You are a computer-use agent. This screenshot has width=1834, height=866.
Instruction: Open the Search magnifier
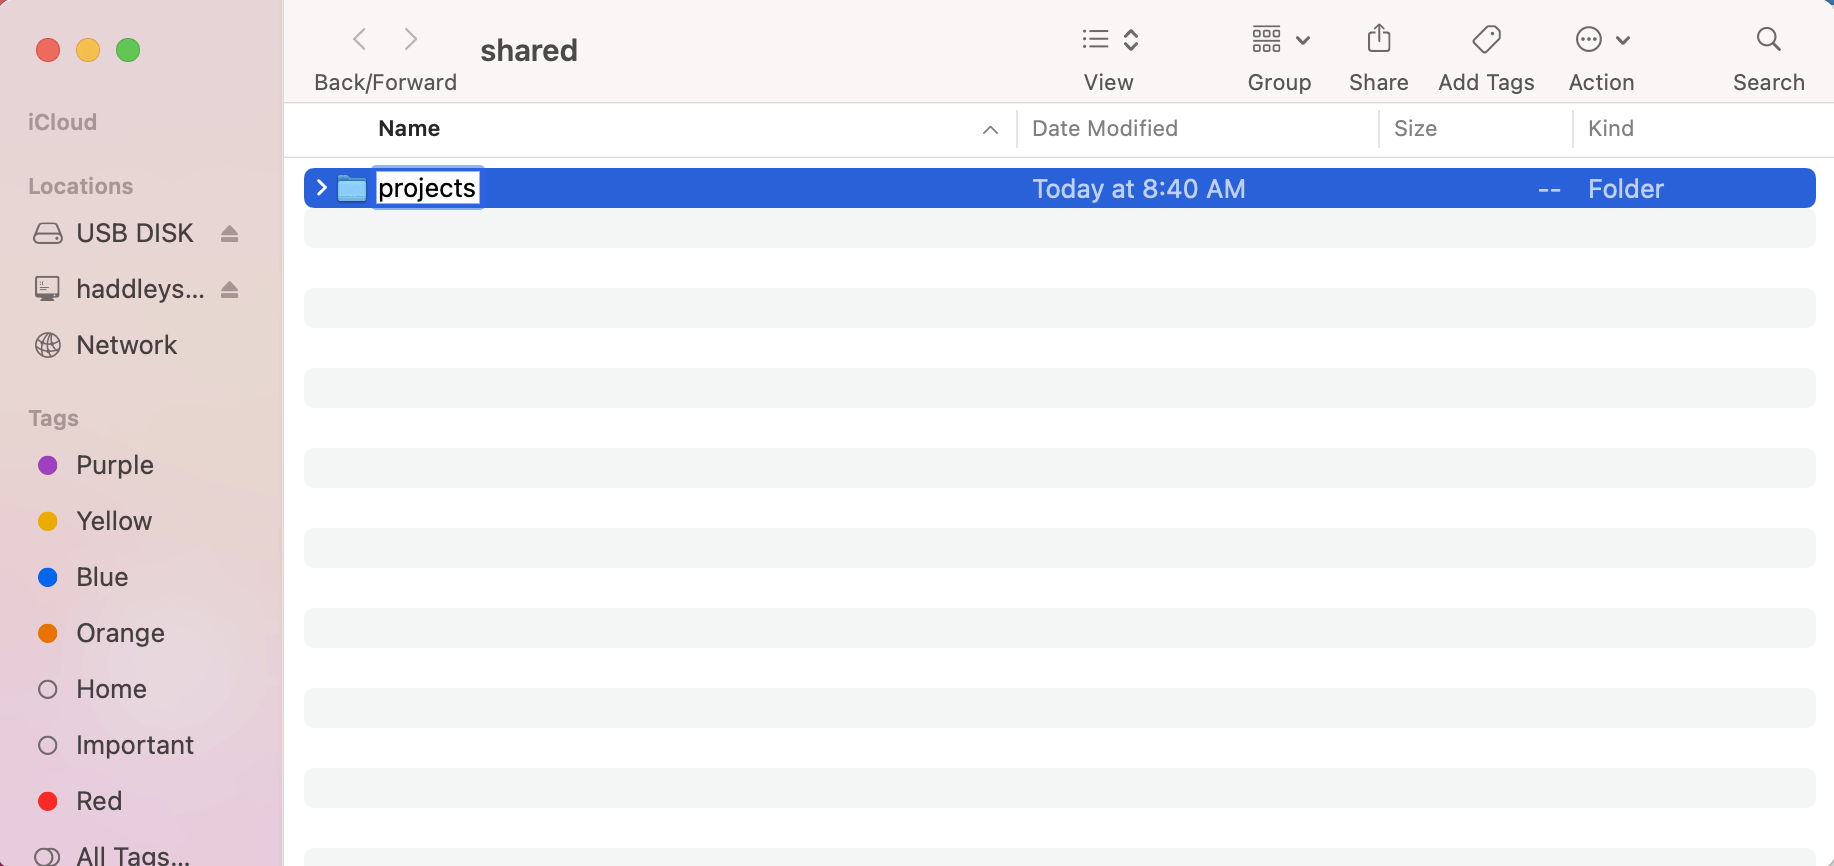coord(1768,40)
